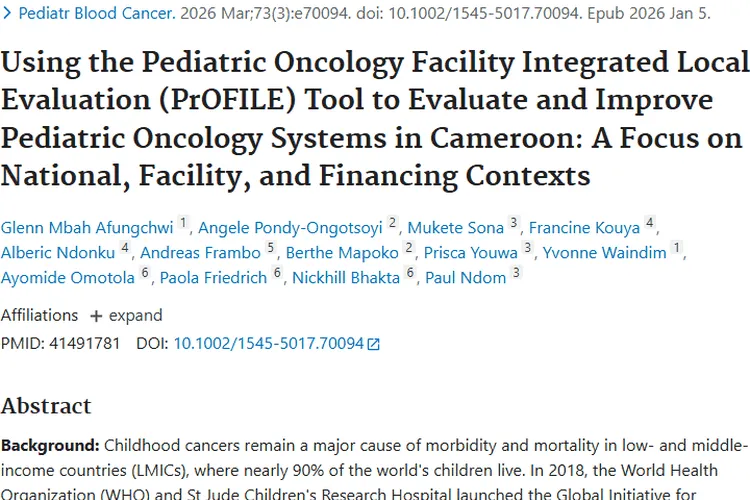This screenshot has height=500, width=750.
Task: Open author Yvonne Waindim
Action: tap(605, 252)
